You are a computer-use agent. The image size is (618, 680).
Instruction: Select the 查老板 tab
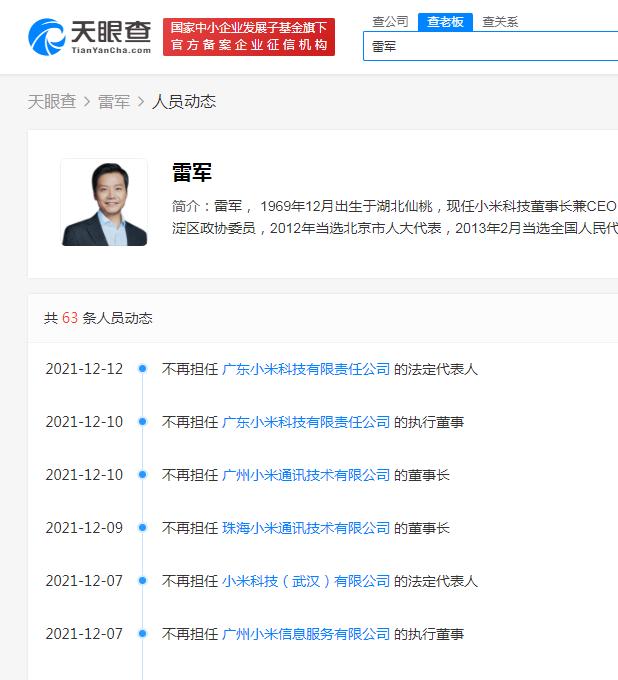pos(445,22)
